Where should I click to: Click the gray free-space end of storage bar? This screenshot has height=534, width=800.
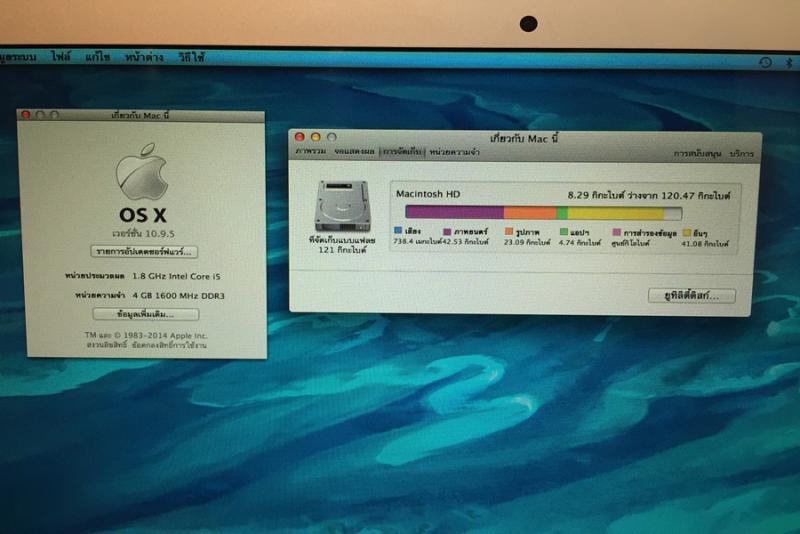coord(673,213)
